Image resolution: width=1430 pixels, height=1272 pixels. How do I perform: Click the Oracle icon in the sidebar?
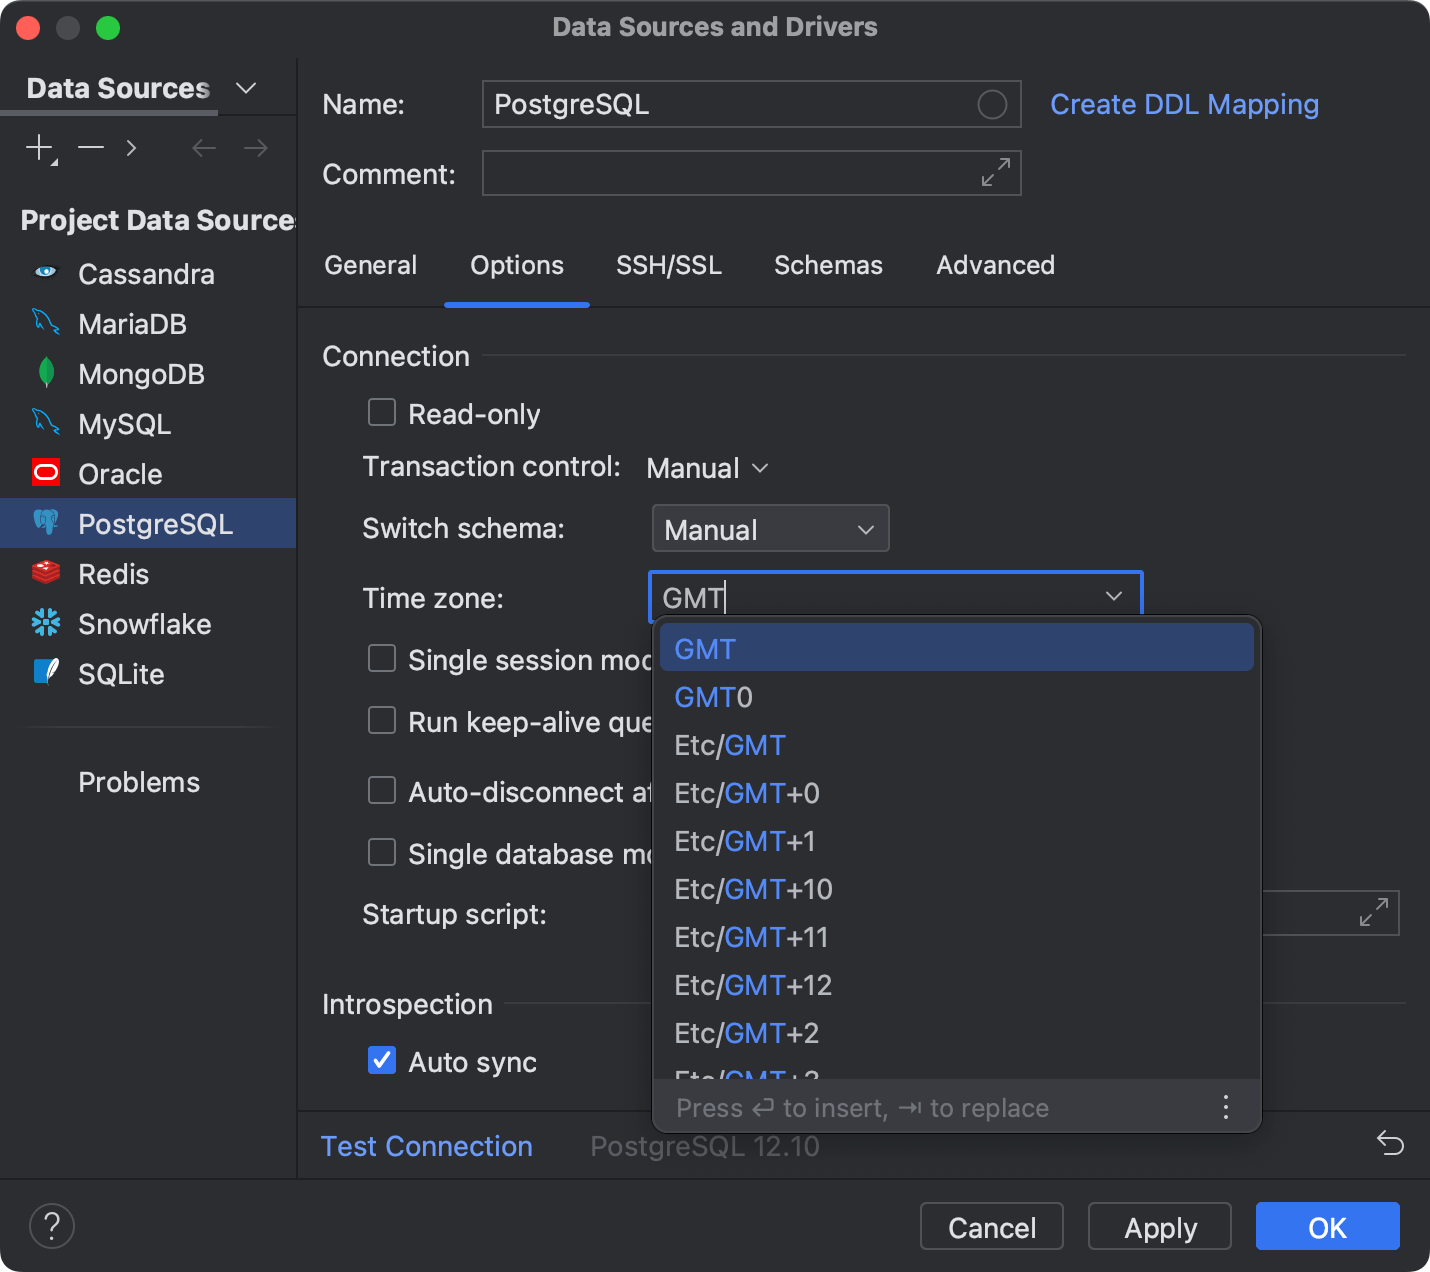46,473
